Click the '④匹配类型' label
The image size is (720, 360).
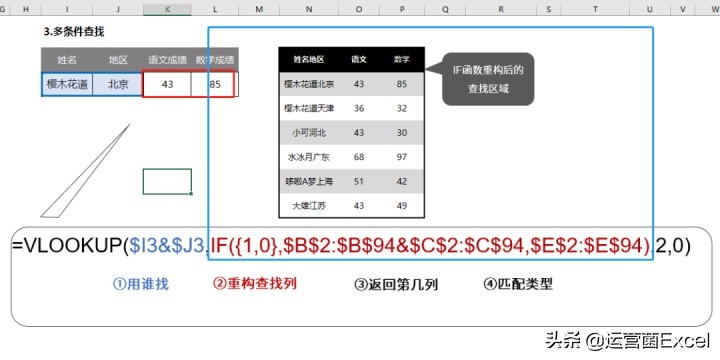pyautogui.click(x=518, y=284)
